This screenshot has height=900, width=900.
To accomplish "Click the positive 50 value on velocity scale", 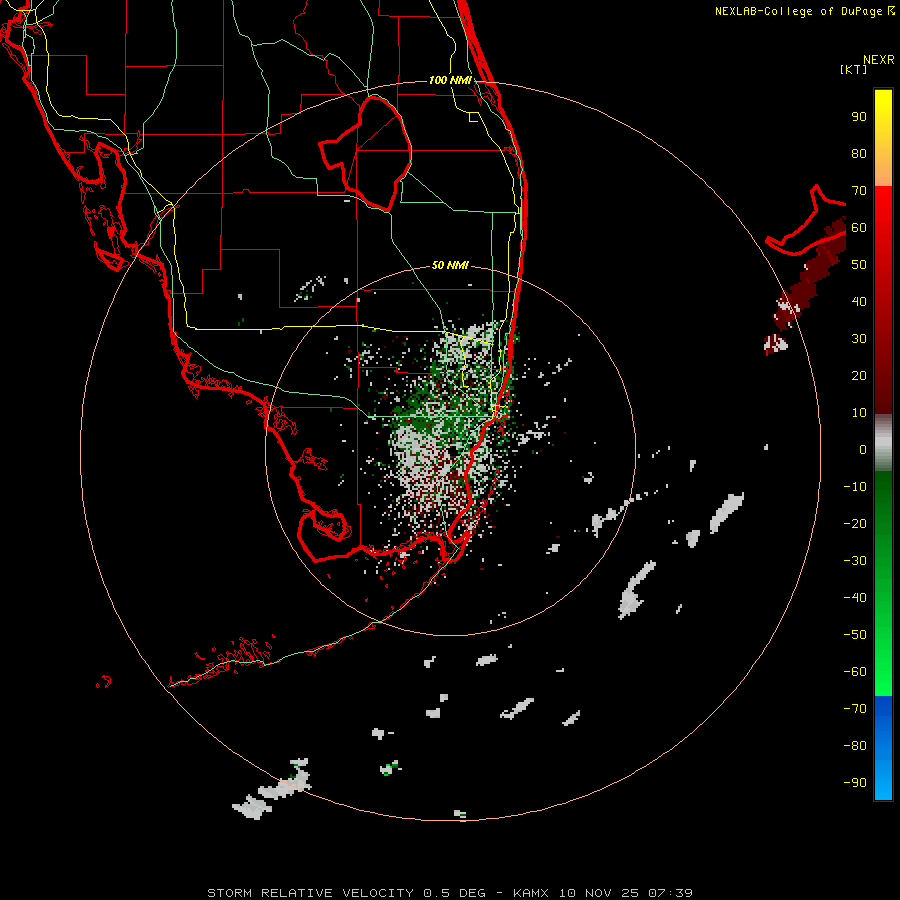I will (859, 265).
